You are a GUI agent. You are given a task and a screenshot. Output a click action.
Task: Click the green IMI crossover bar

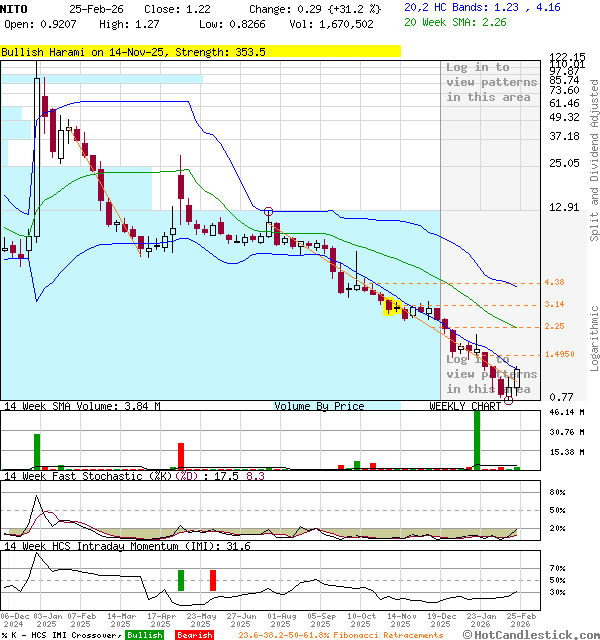click(x=181, y=580)
